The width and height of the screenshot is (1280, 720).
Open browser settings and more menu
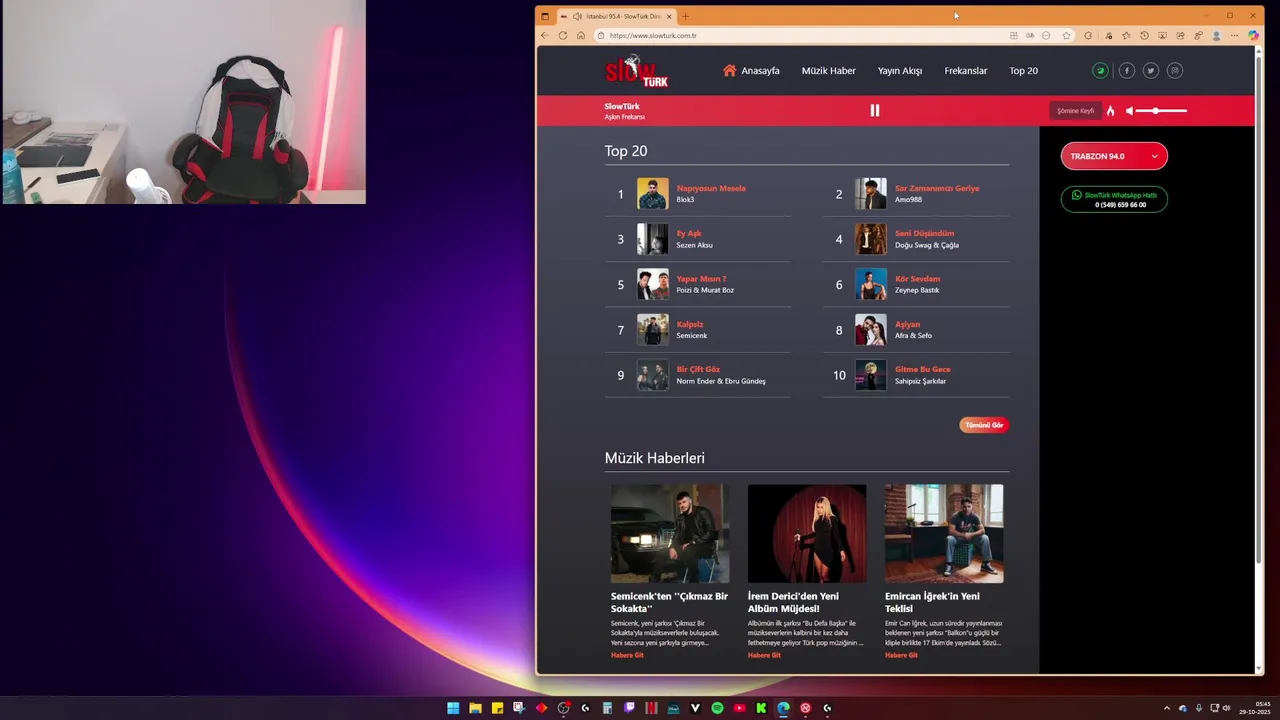1234,35
